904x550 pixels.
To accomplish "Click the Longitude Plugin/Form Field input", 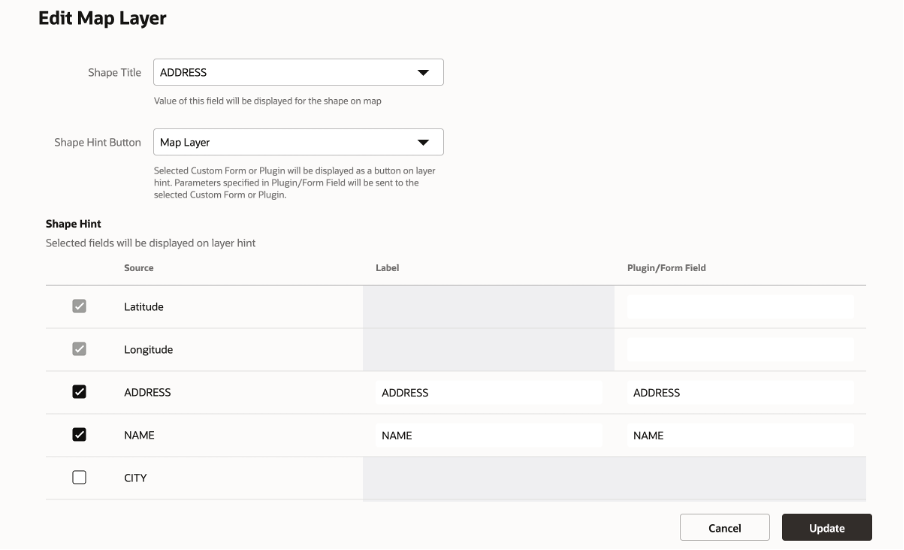I will click(x=740, y=350).
